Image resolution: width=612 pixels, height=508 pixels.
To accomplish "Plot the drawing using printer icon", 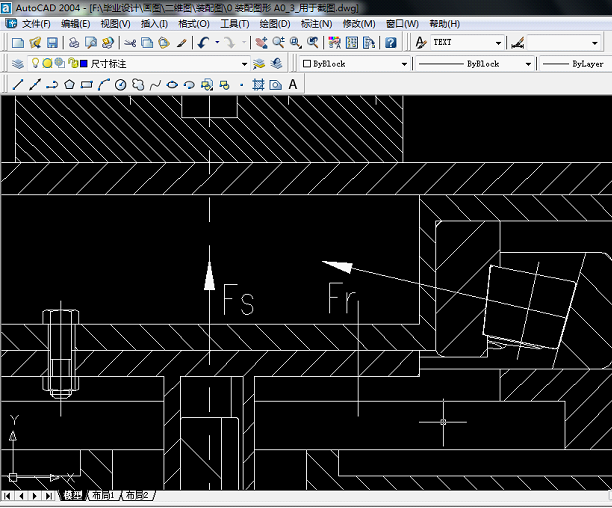I will pos(74,43).
